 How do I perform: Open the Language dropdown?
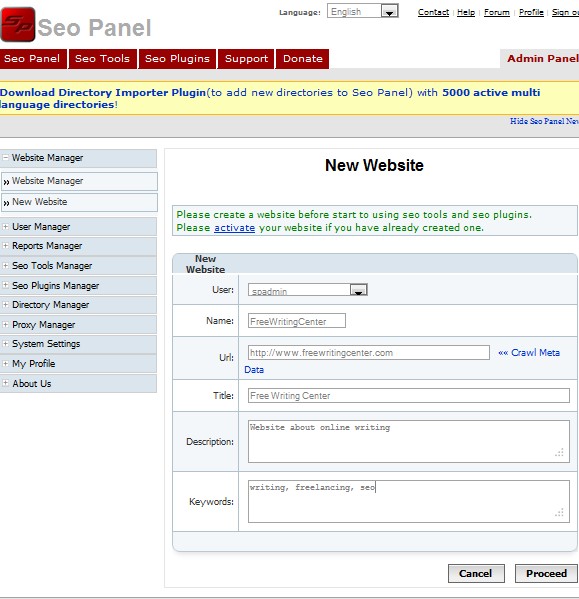pyautogui.click(x=362, y=11)
